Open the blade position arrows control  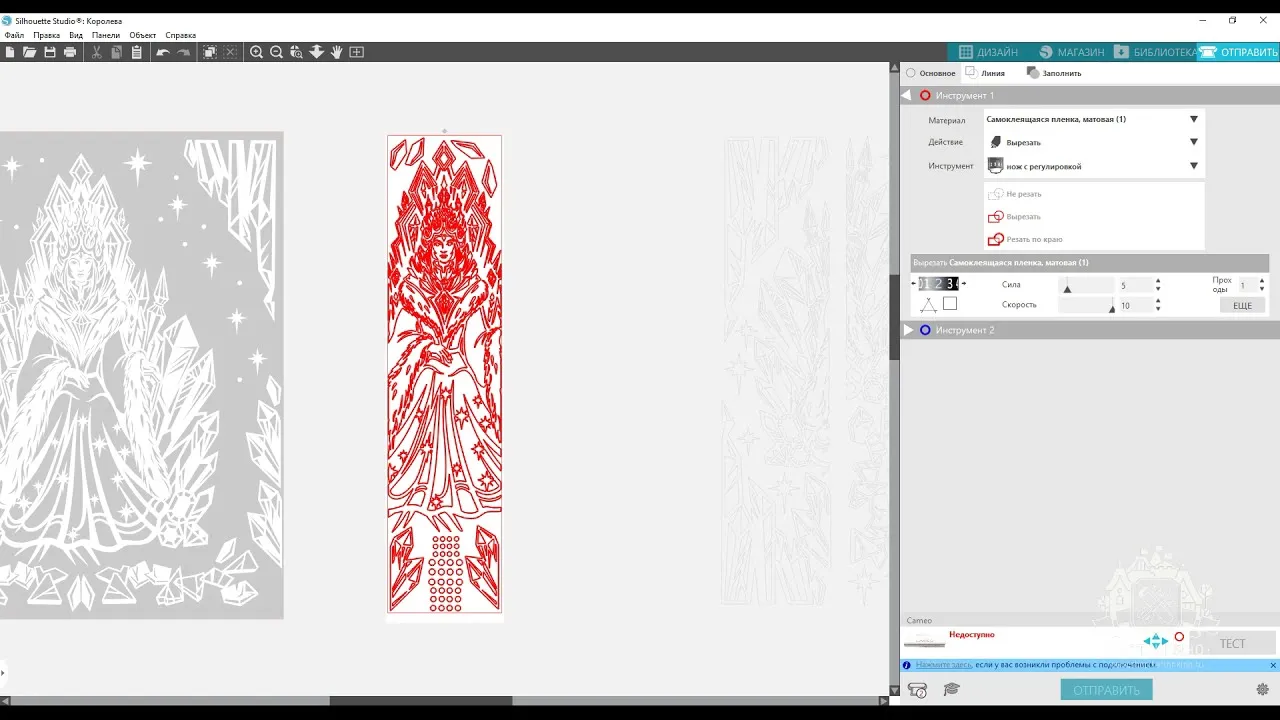click(x=1156, y=641)
